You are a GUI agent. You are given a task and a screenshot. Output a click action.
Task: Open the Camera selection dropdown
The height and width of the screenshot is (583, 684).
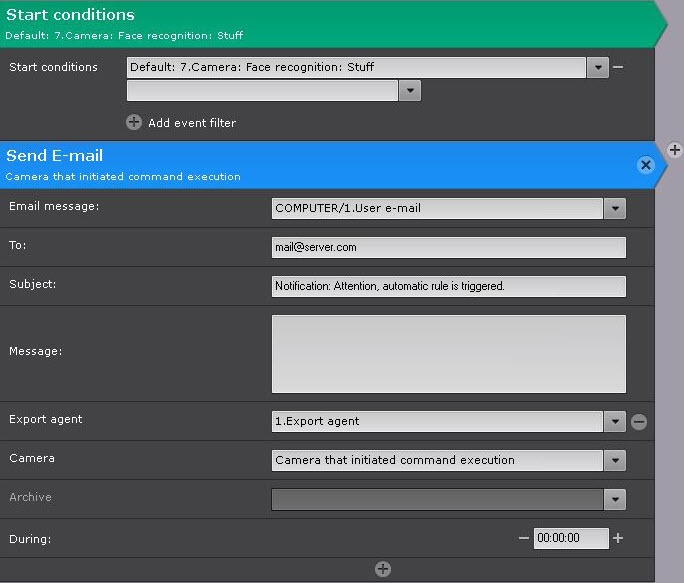click(615, 461)
